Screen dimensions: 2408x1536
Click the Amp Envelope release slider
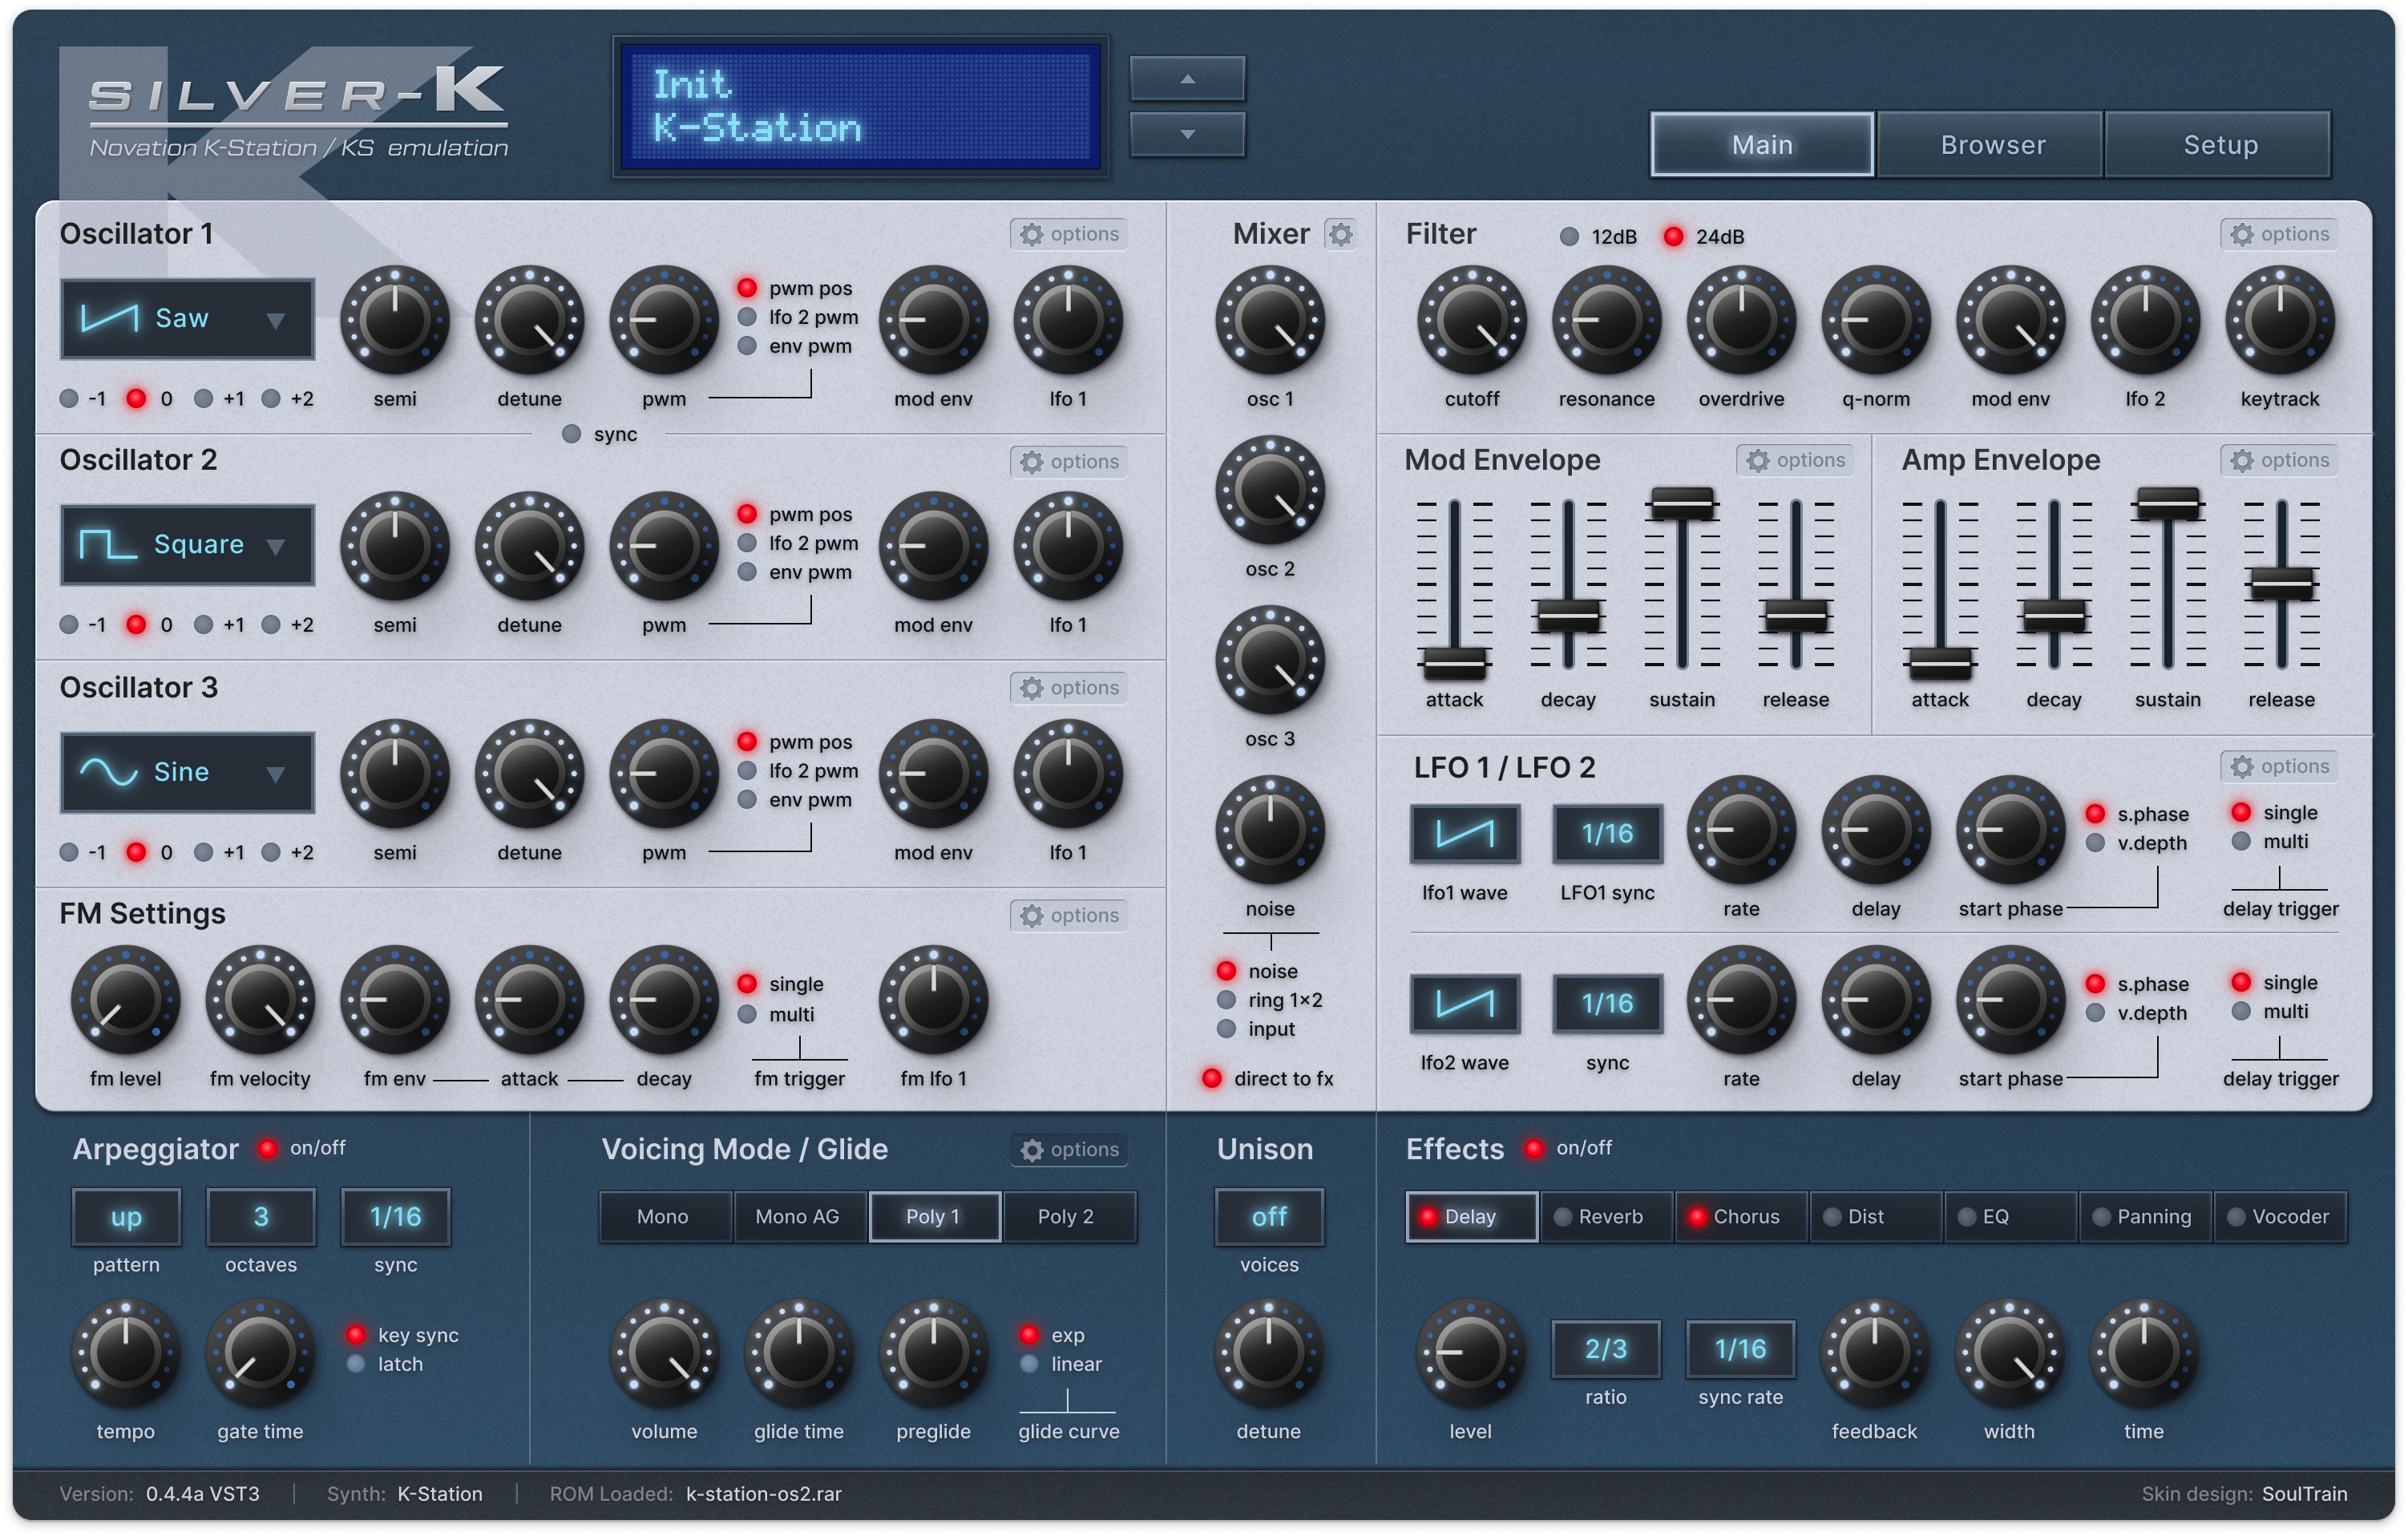[x=2281, y=582]
